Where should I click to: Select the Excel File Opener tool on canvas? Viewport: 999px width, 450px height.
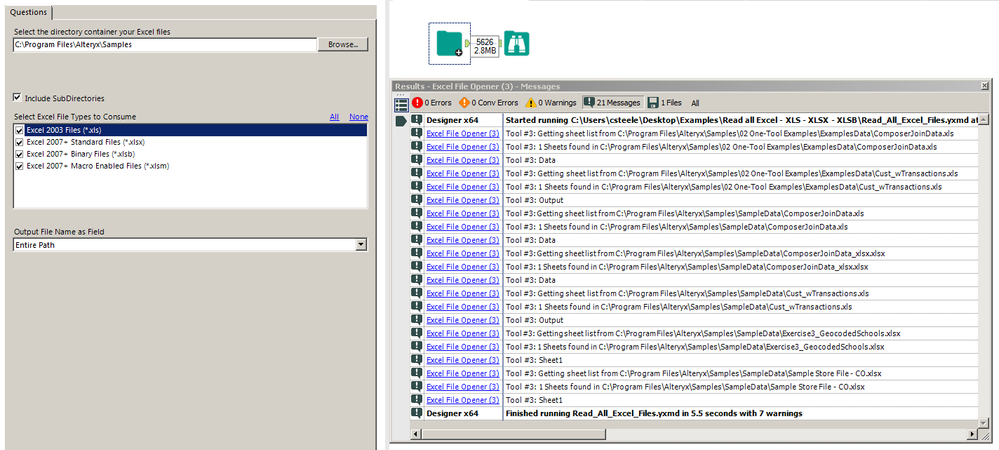click(449, 43)
